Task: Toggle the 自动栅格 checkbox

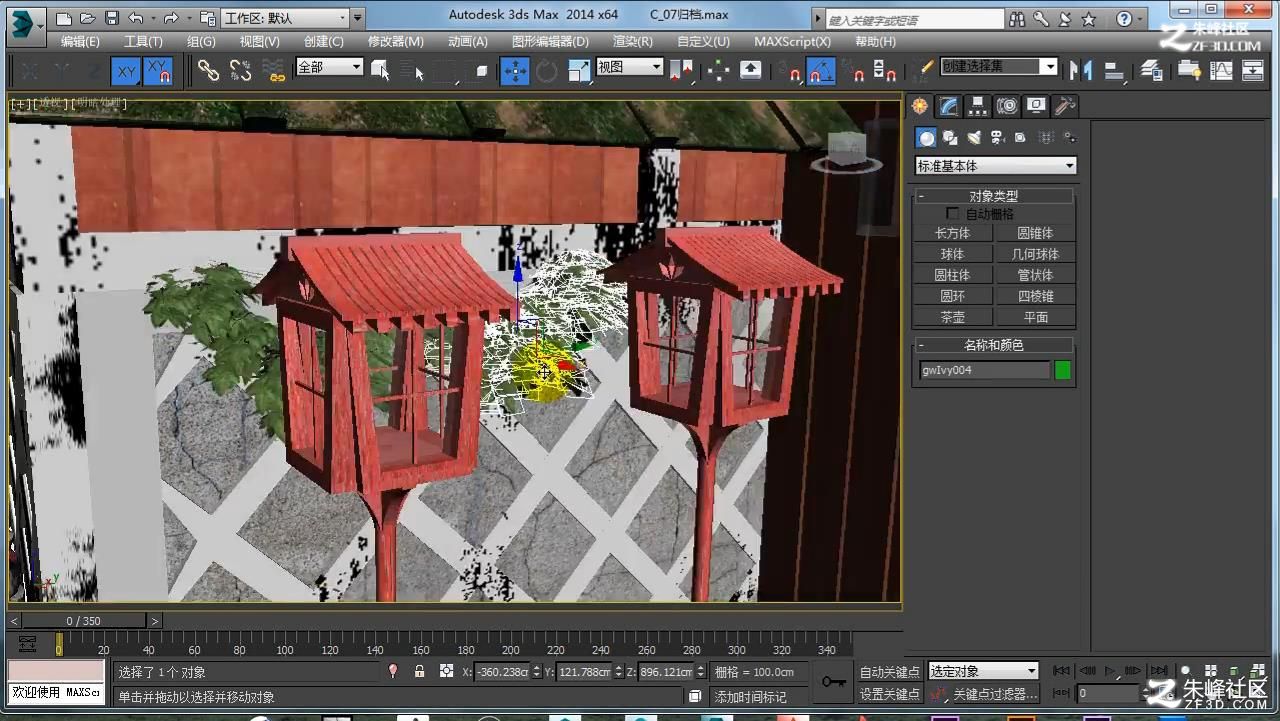Action: point(952,214)
